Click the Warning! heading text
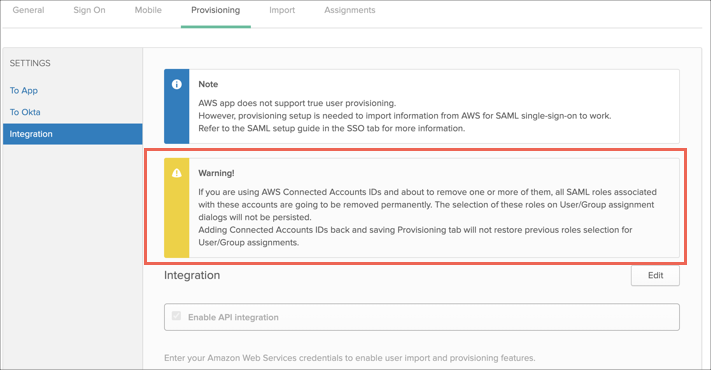This screenshot has height=370, width=711. [x=216, y=173]
